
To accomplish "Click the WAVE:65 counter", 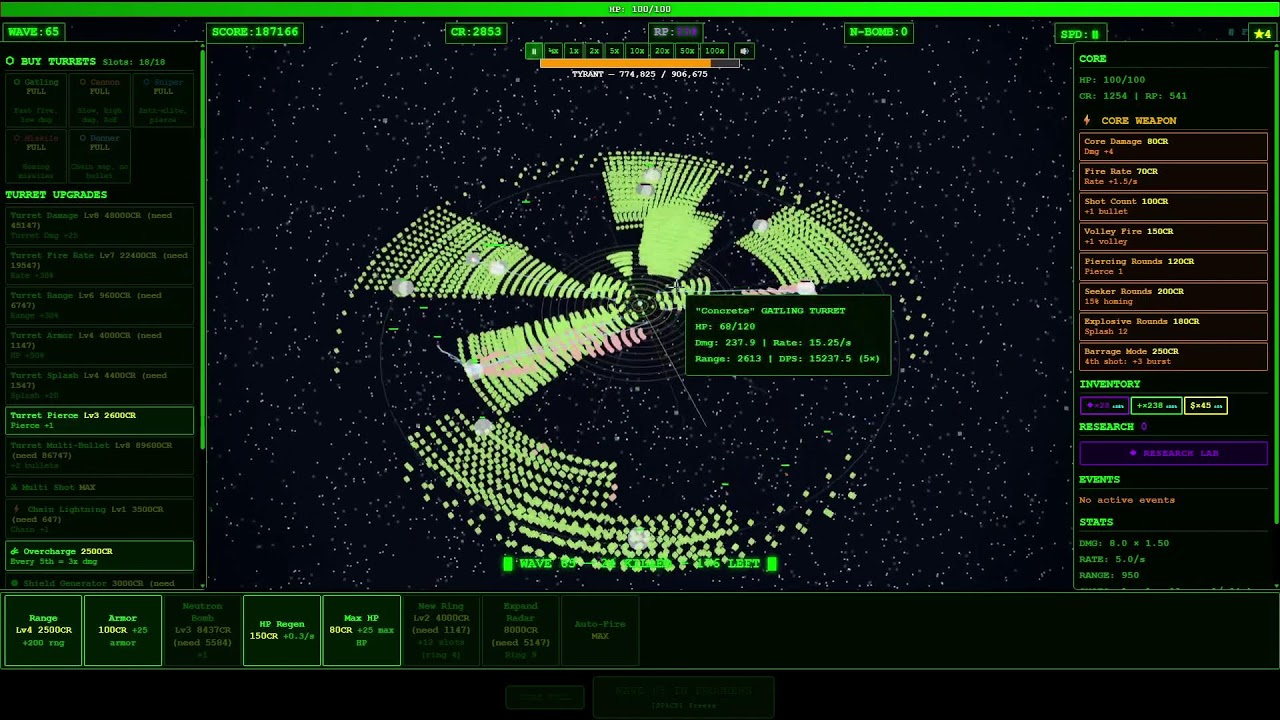I will pos(33,32).
